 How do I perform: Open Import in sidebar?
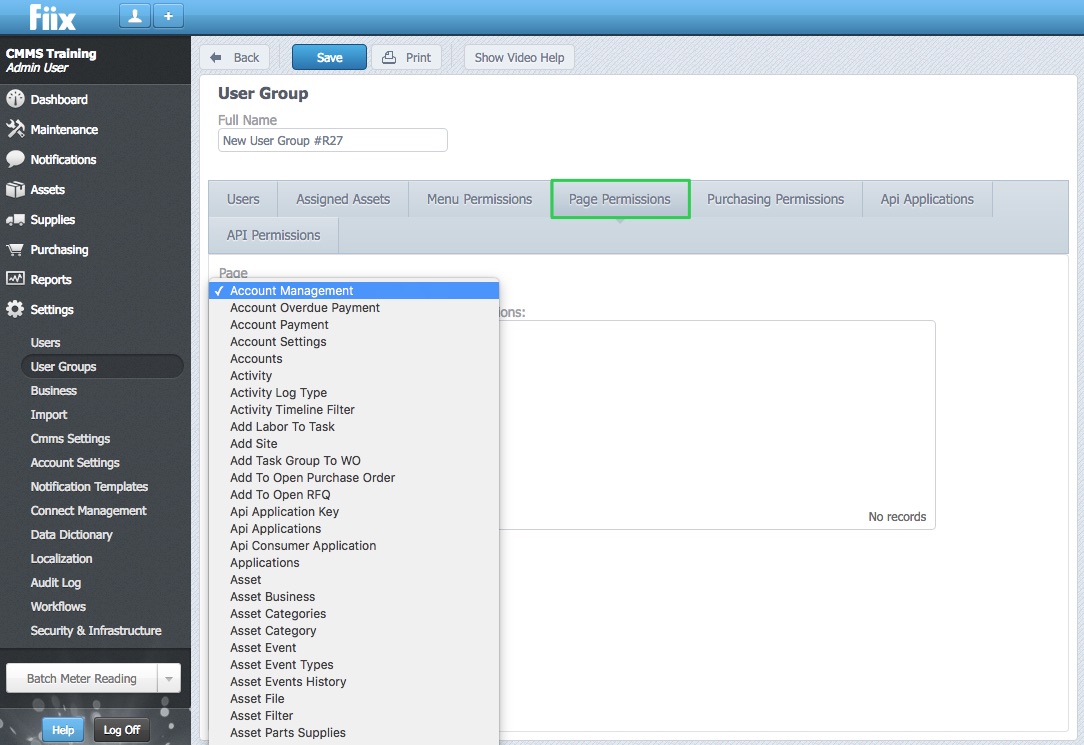[x=48, y=415]
